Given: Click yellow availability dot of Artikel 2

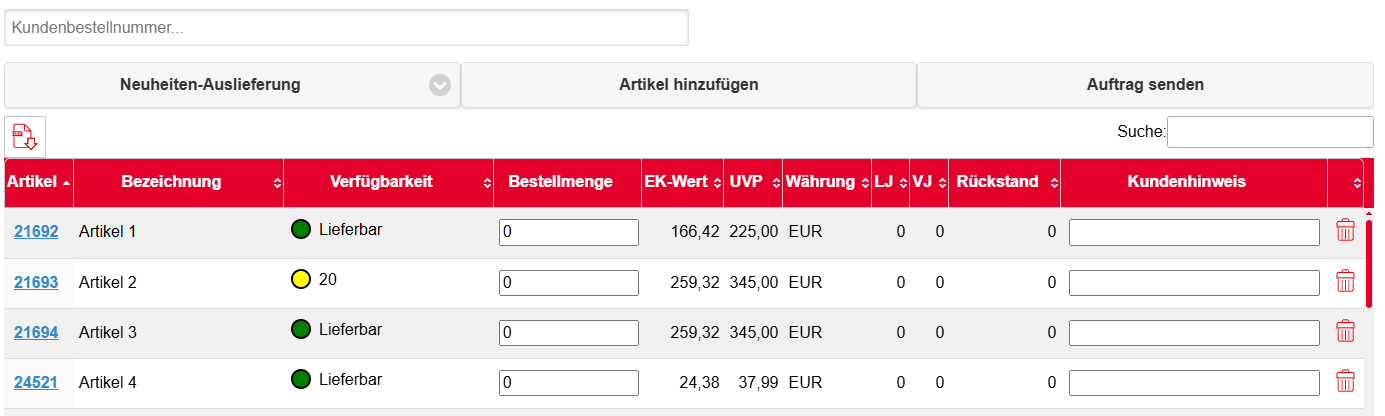Looking at the screenshot, I should coord(301,280).
